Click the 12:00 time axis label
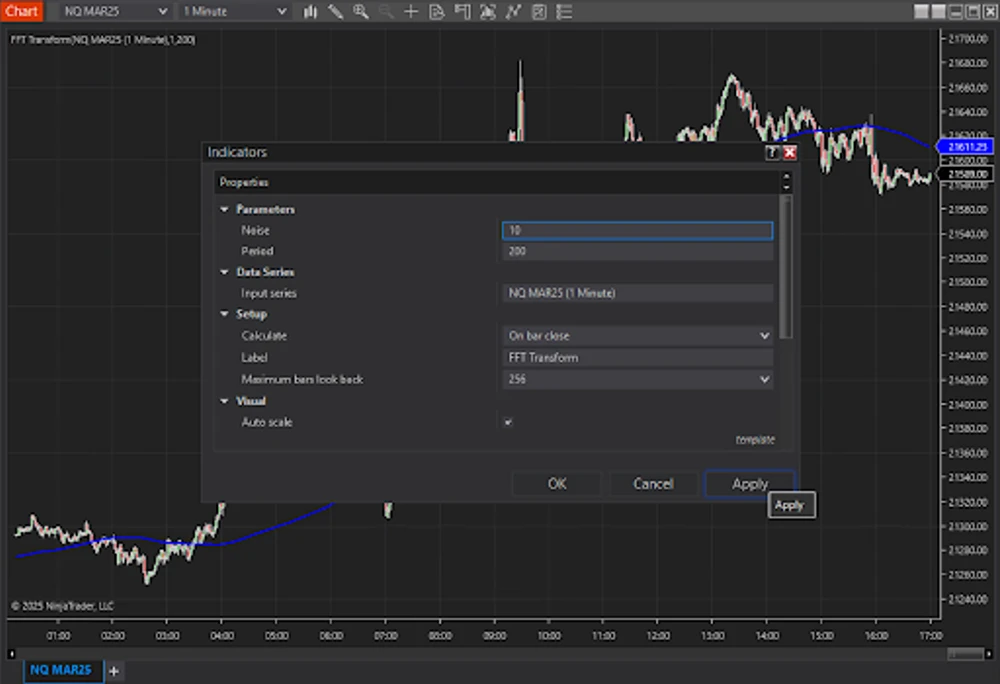Image resolution: width=1000 pixels, height=684 pixels. click(x=658, y=636)
